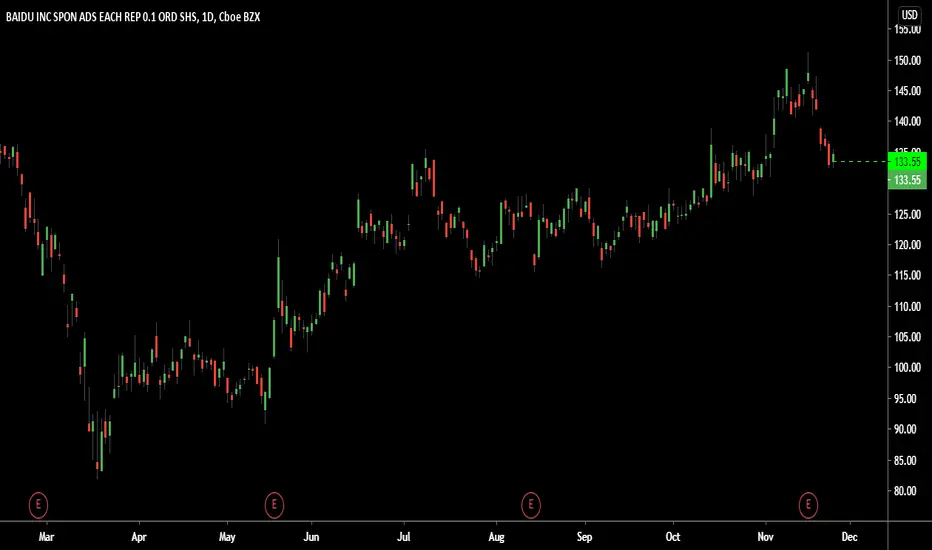This screenshot has height=550, width=932.
Task: Click the 125.00 price axis label
Action: [908, 214]
